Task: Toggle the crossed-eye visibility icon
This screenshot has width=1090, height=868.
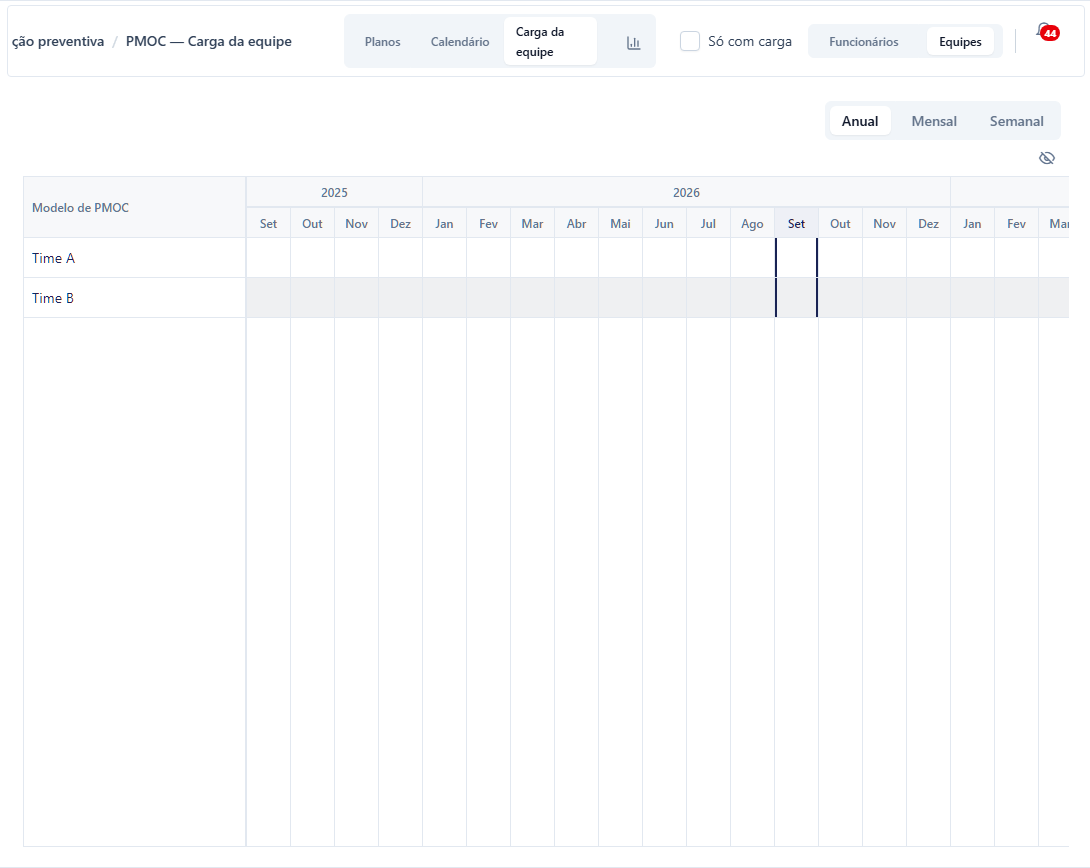Action: pos(1046,158)
